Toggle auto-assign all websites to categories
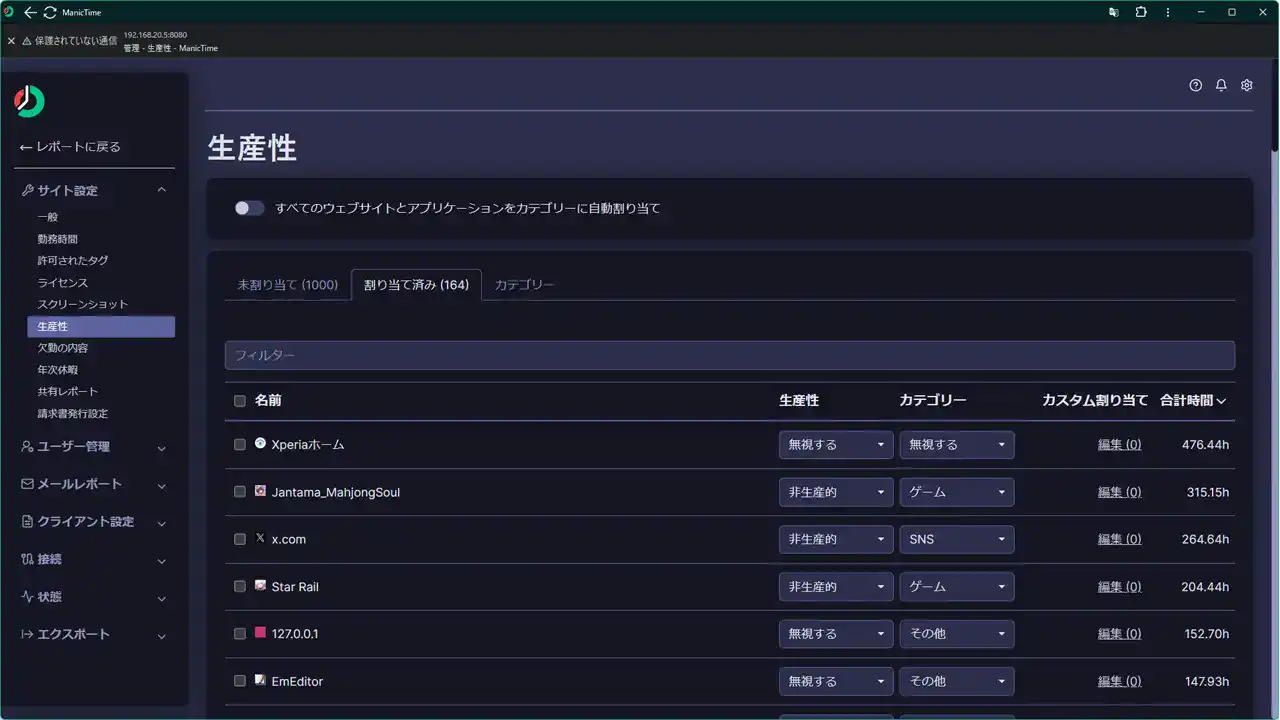Screen dimensions: 1280x720 click(x=249, y=208)
